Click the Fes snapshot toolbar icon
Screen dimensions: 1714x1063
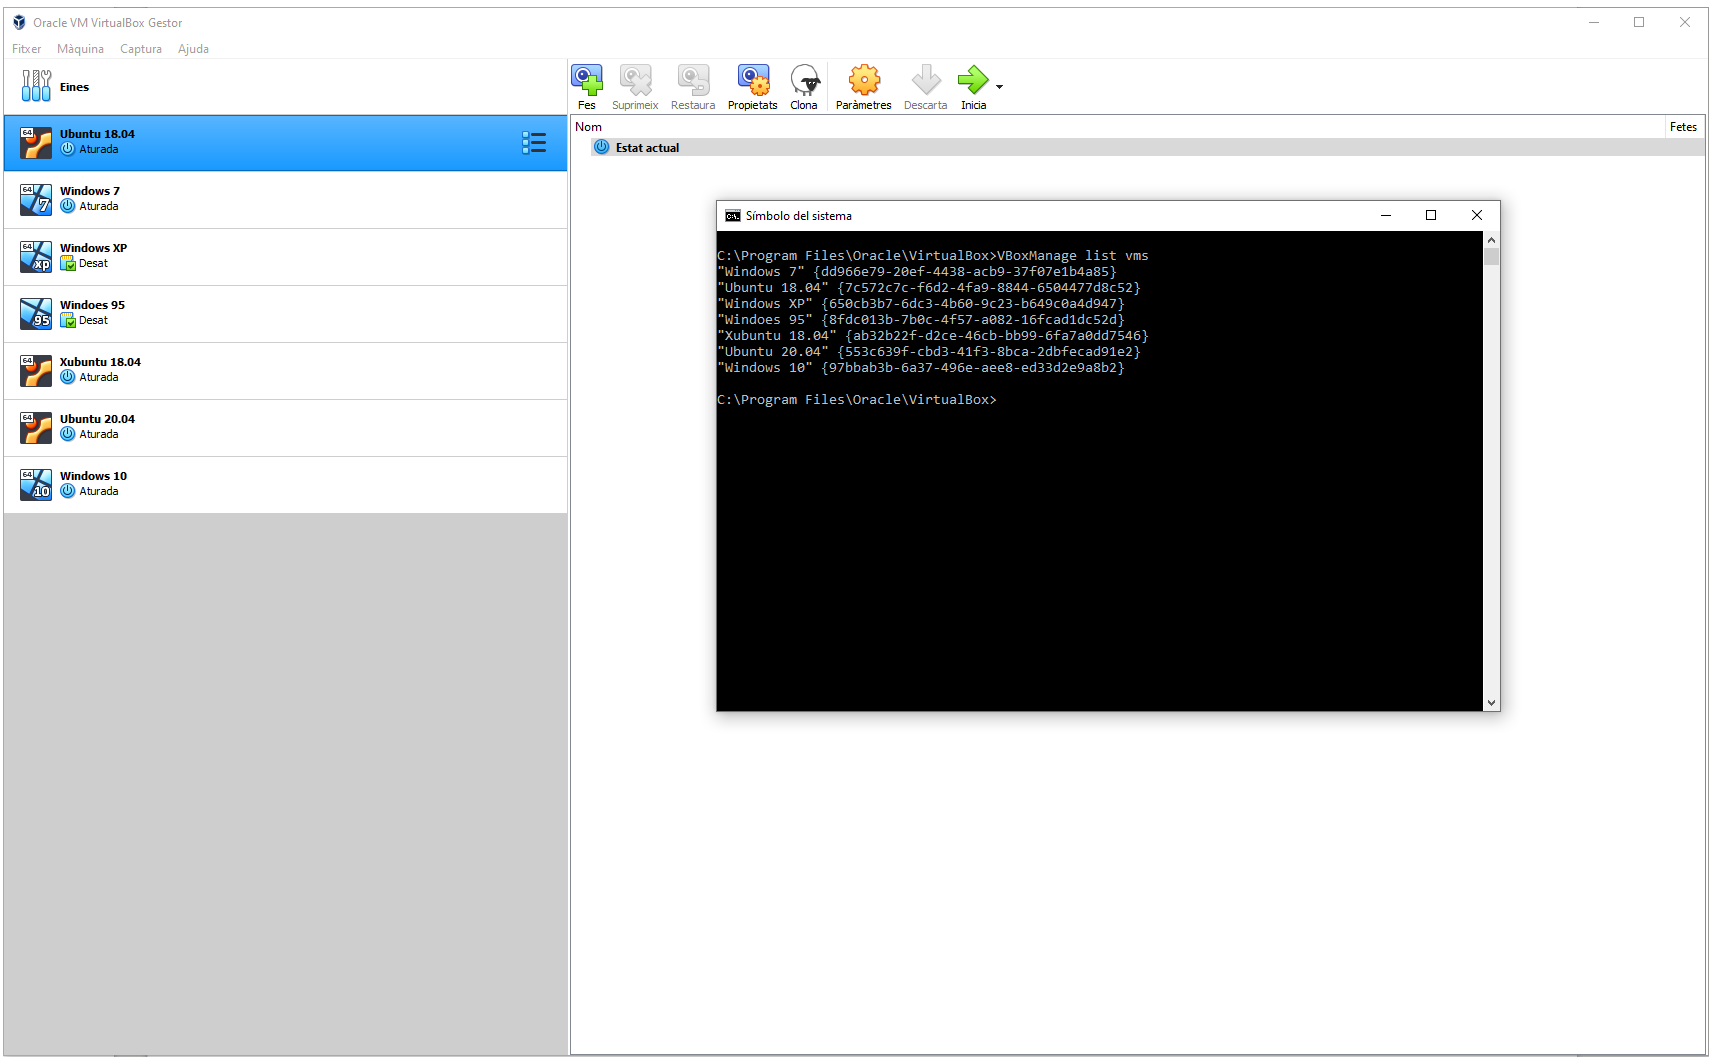click(x=587, y=81)
